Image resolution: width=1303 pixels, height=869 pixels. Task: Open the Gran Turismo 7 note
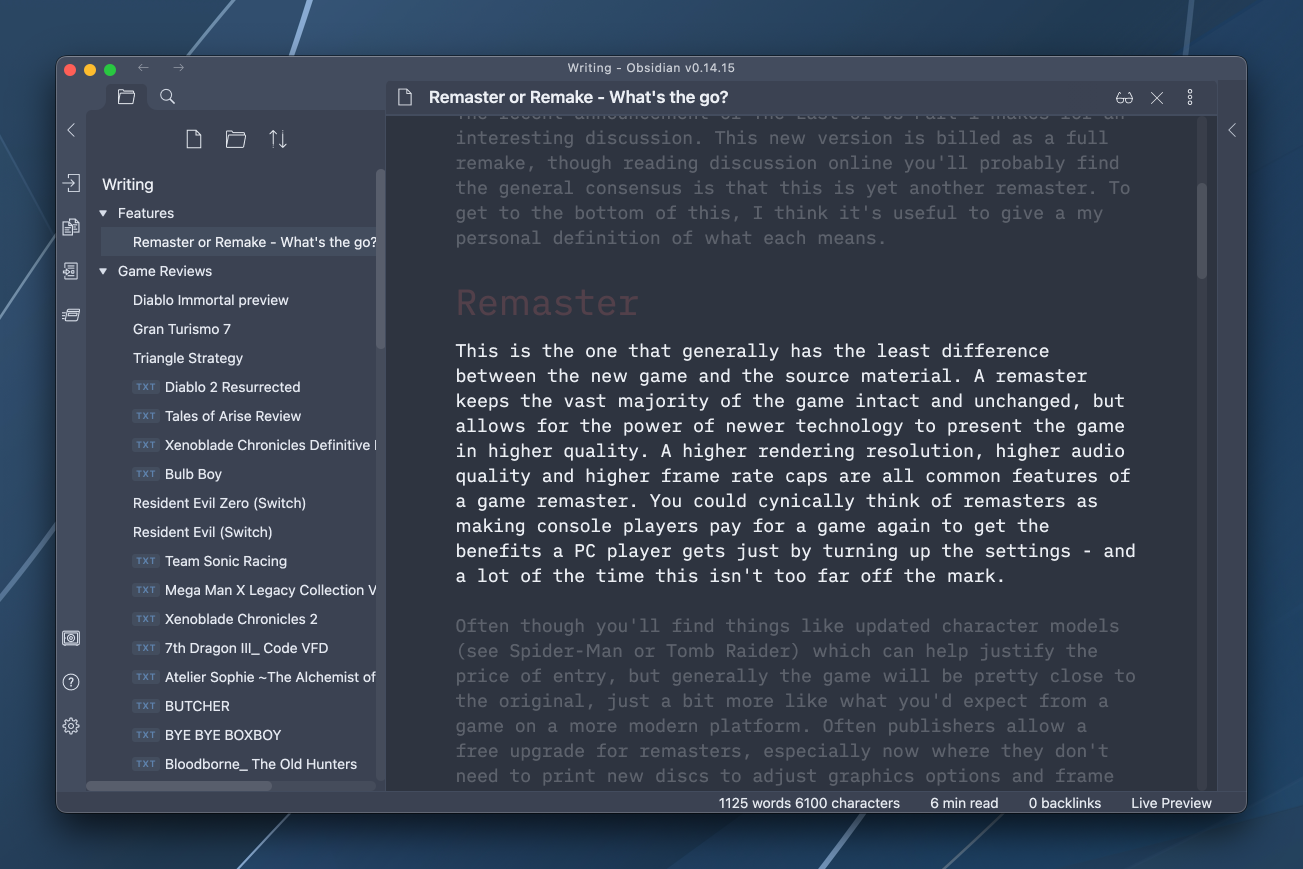coord(180,328)
